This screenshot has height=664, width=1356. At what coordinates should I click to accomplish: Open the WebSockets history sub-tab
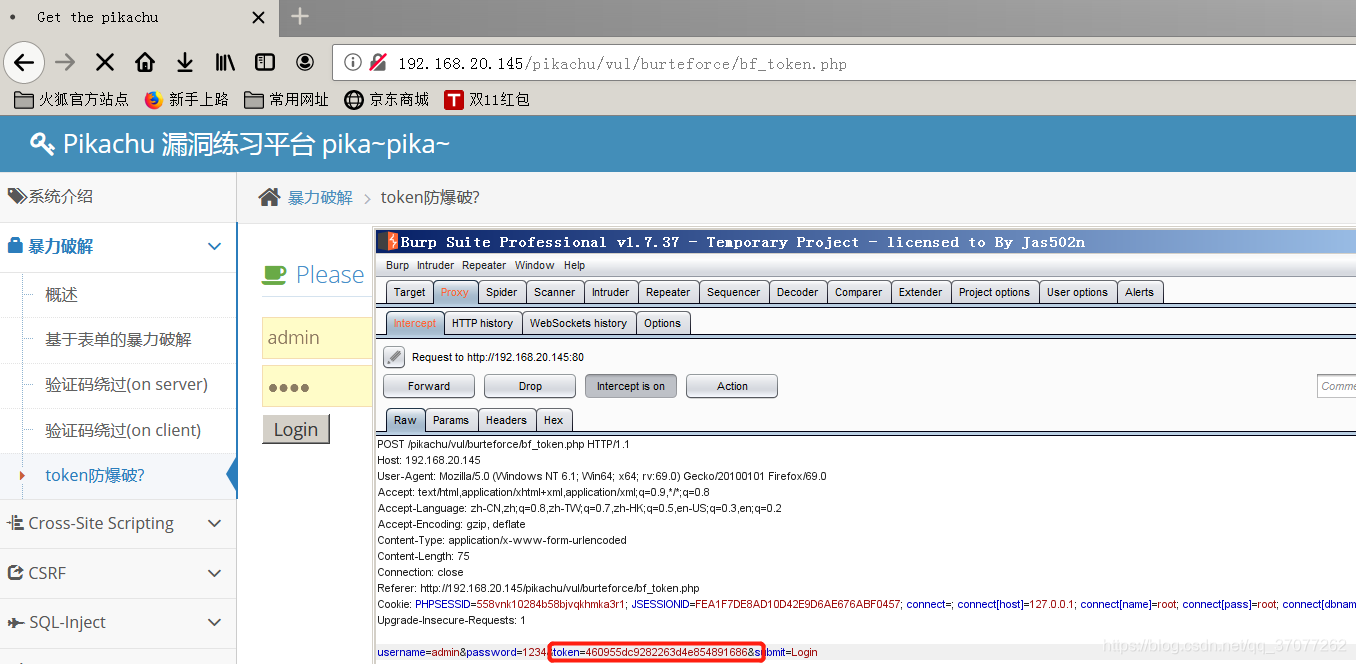click(x=578, y=323)
